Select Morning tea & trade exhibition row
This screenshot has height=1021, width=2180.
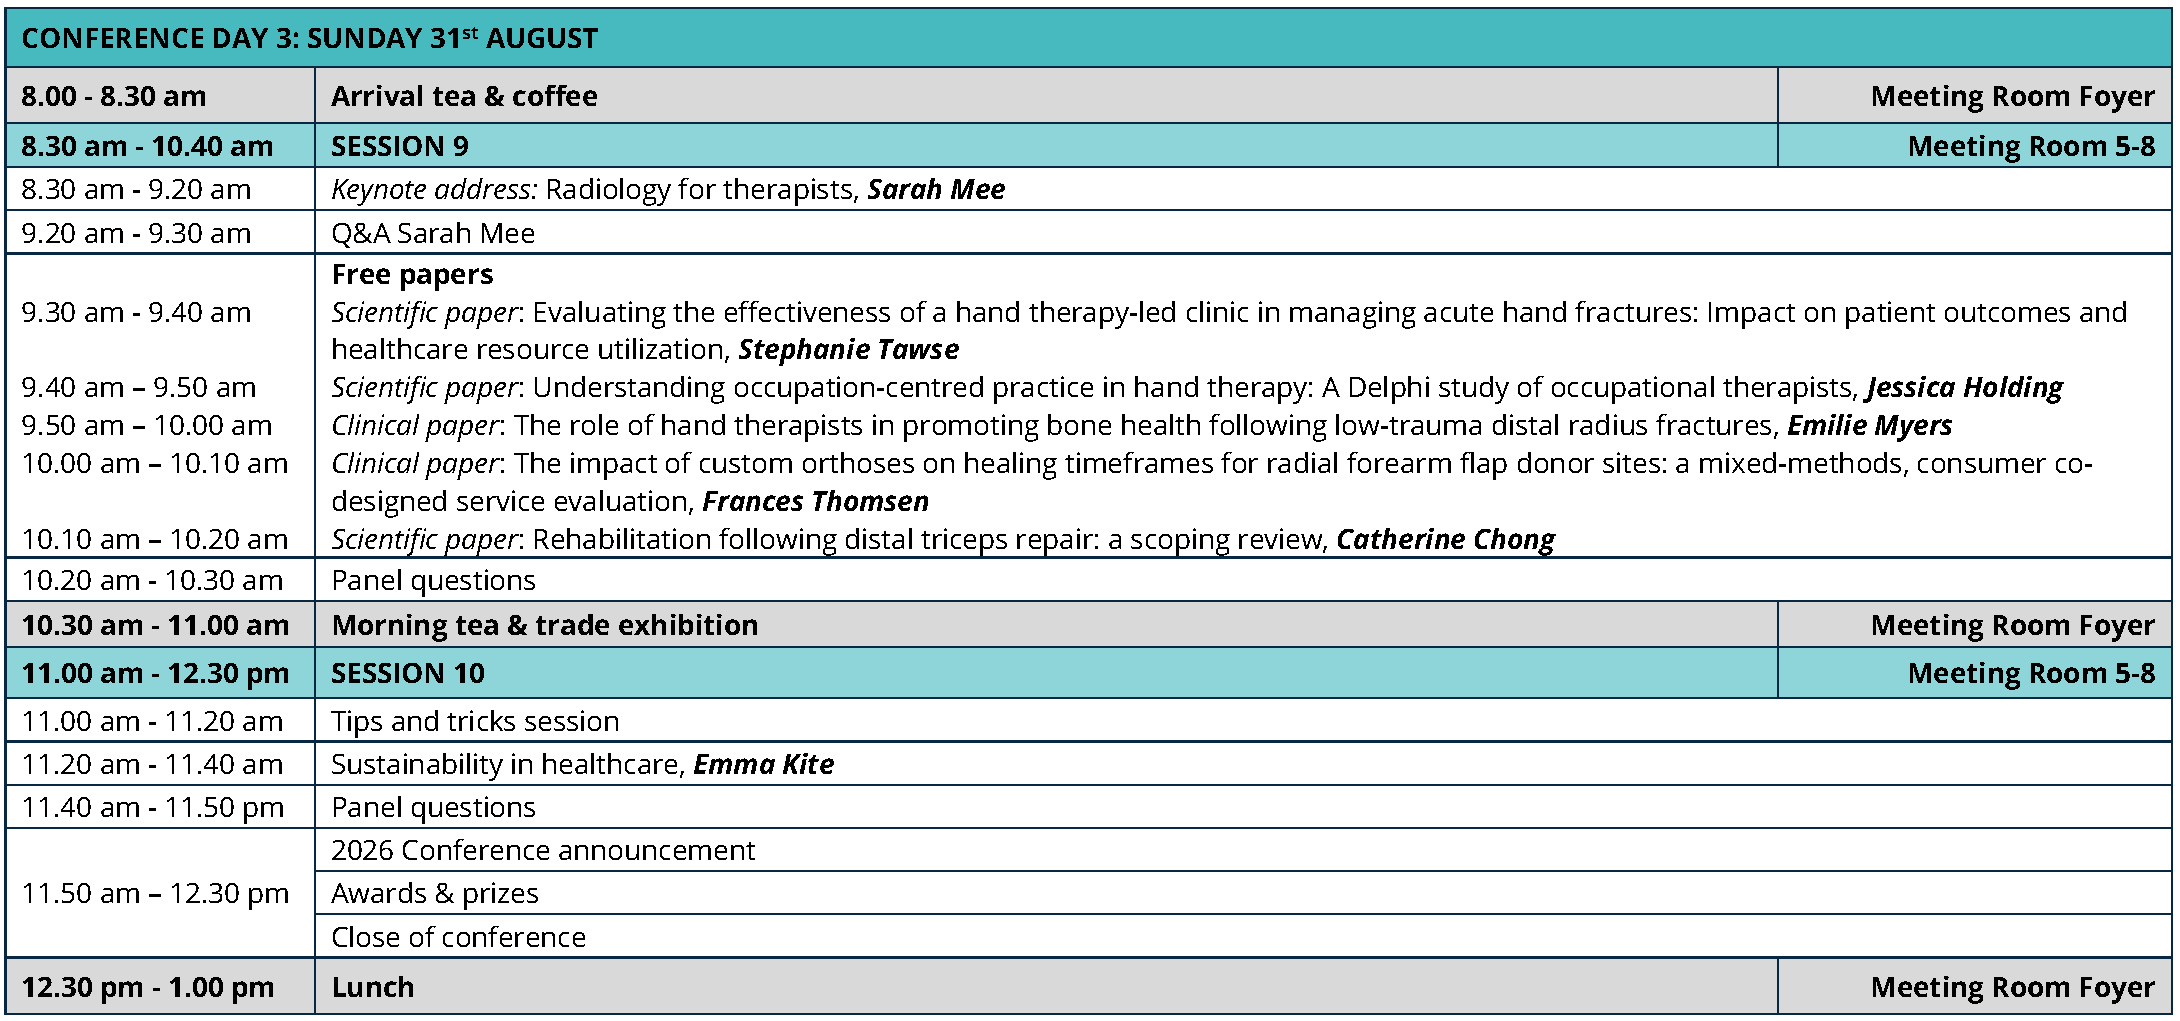(1088, 625)
